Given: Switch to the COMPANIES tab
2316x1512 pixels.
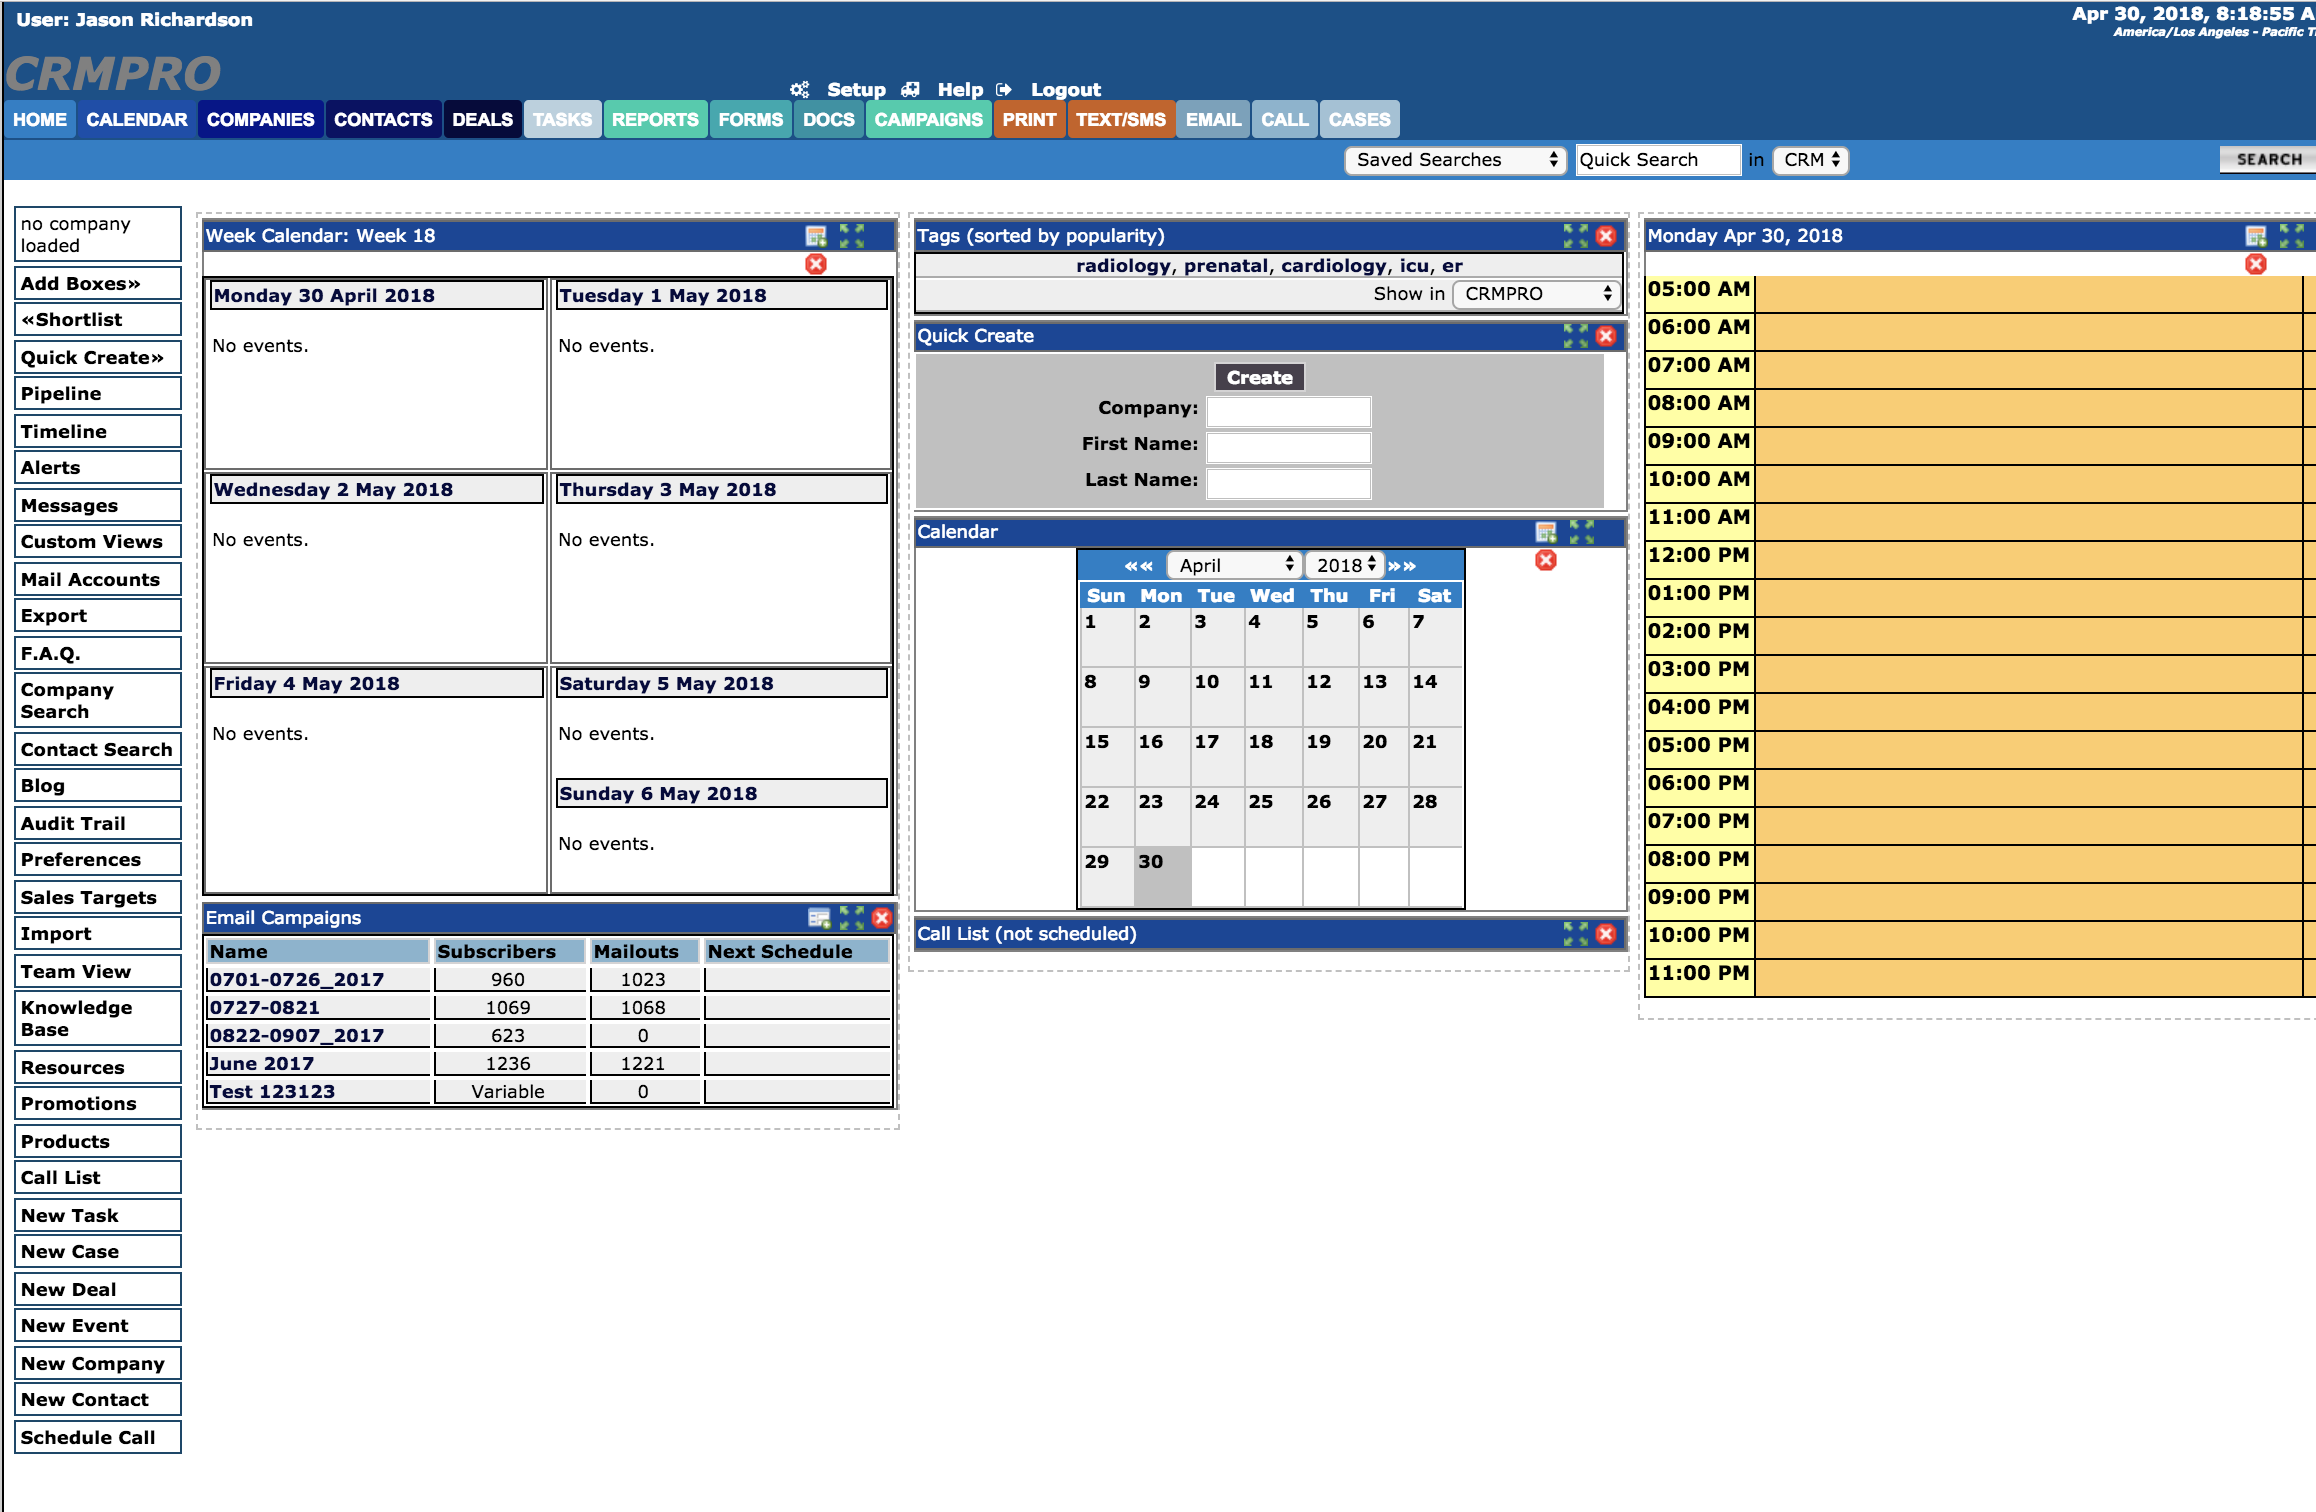Looking at the screenshot, I should pyautogui.click(x=261, y=120).
